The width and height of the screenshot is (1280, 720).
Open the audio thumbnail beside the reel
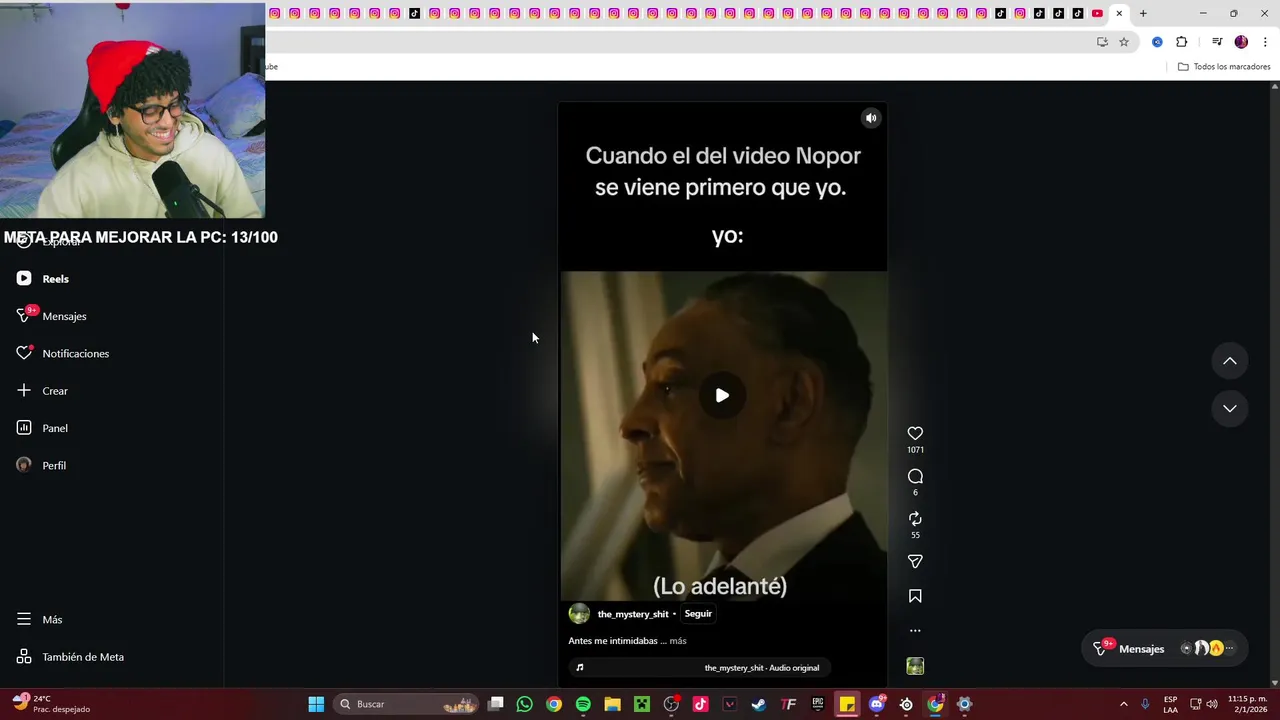coord(915,666)
